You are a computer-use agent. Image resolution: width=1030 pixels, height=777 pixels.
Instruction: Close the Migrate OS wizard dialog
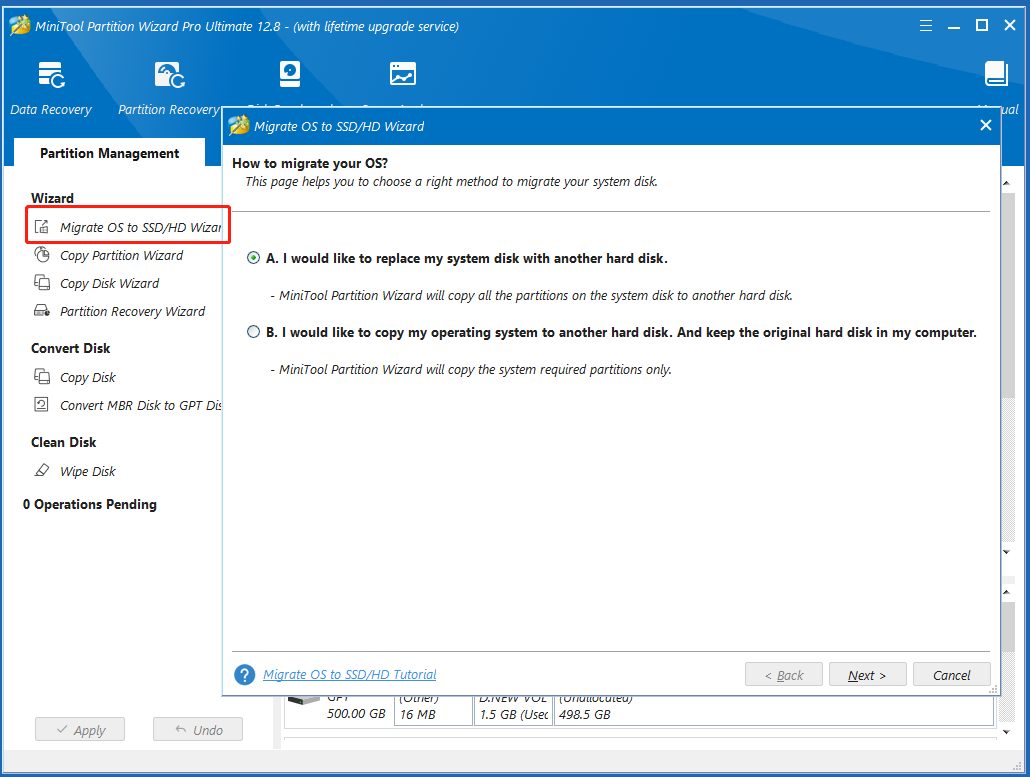pos(985,126)
